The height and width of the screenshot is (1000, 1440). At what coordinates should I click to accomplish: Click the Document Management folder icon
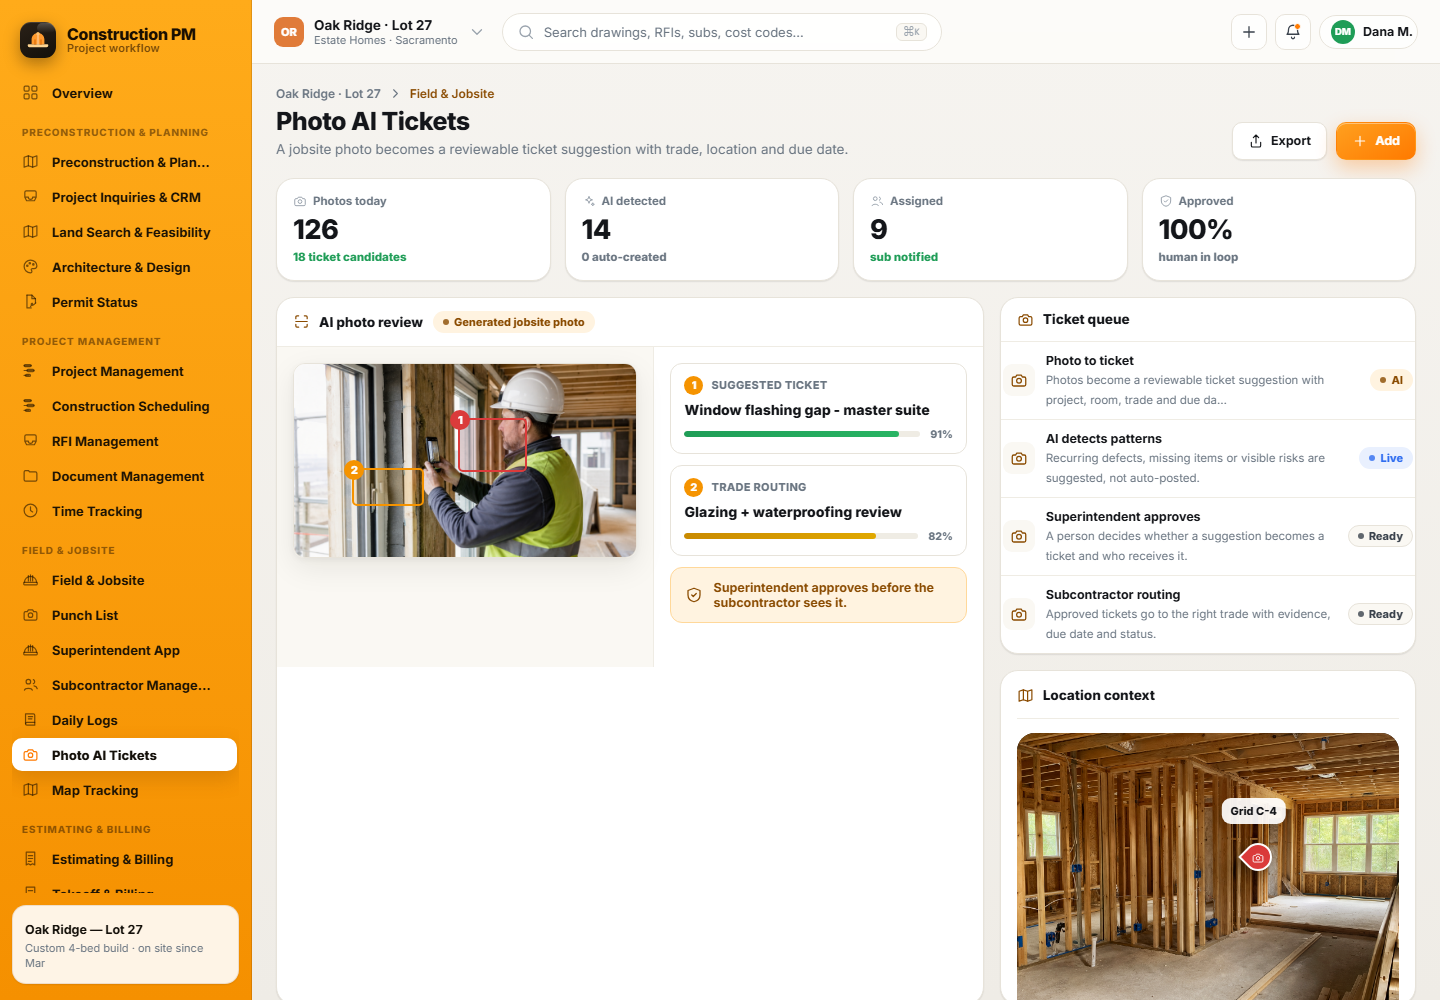point(31,476)
